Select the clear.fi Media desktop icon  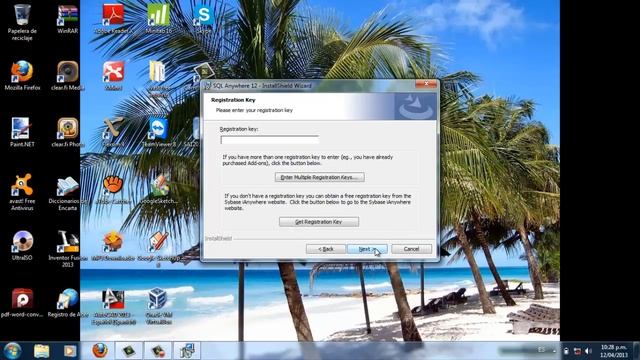pyautogui.click(x=67, y=76)
